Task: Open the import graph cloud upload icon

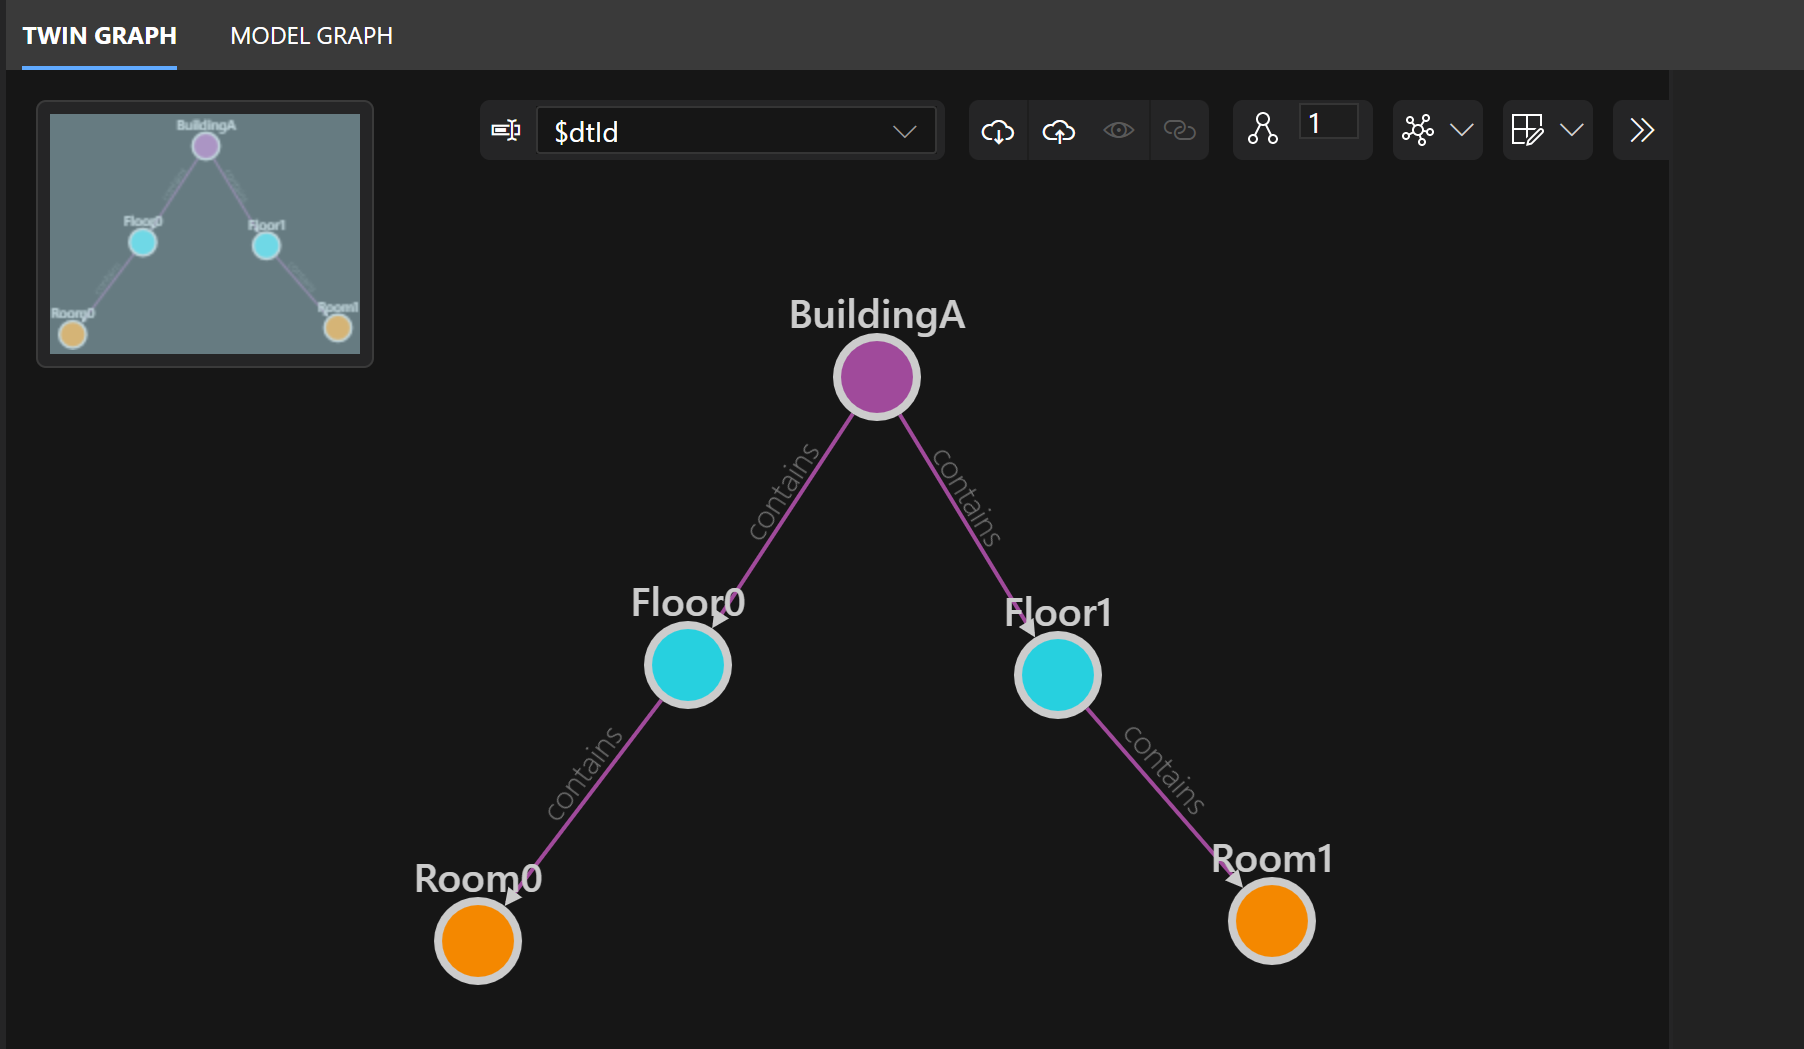Action: (1058, 130)
